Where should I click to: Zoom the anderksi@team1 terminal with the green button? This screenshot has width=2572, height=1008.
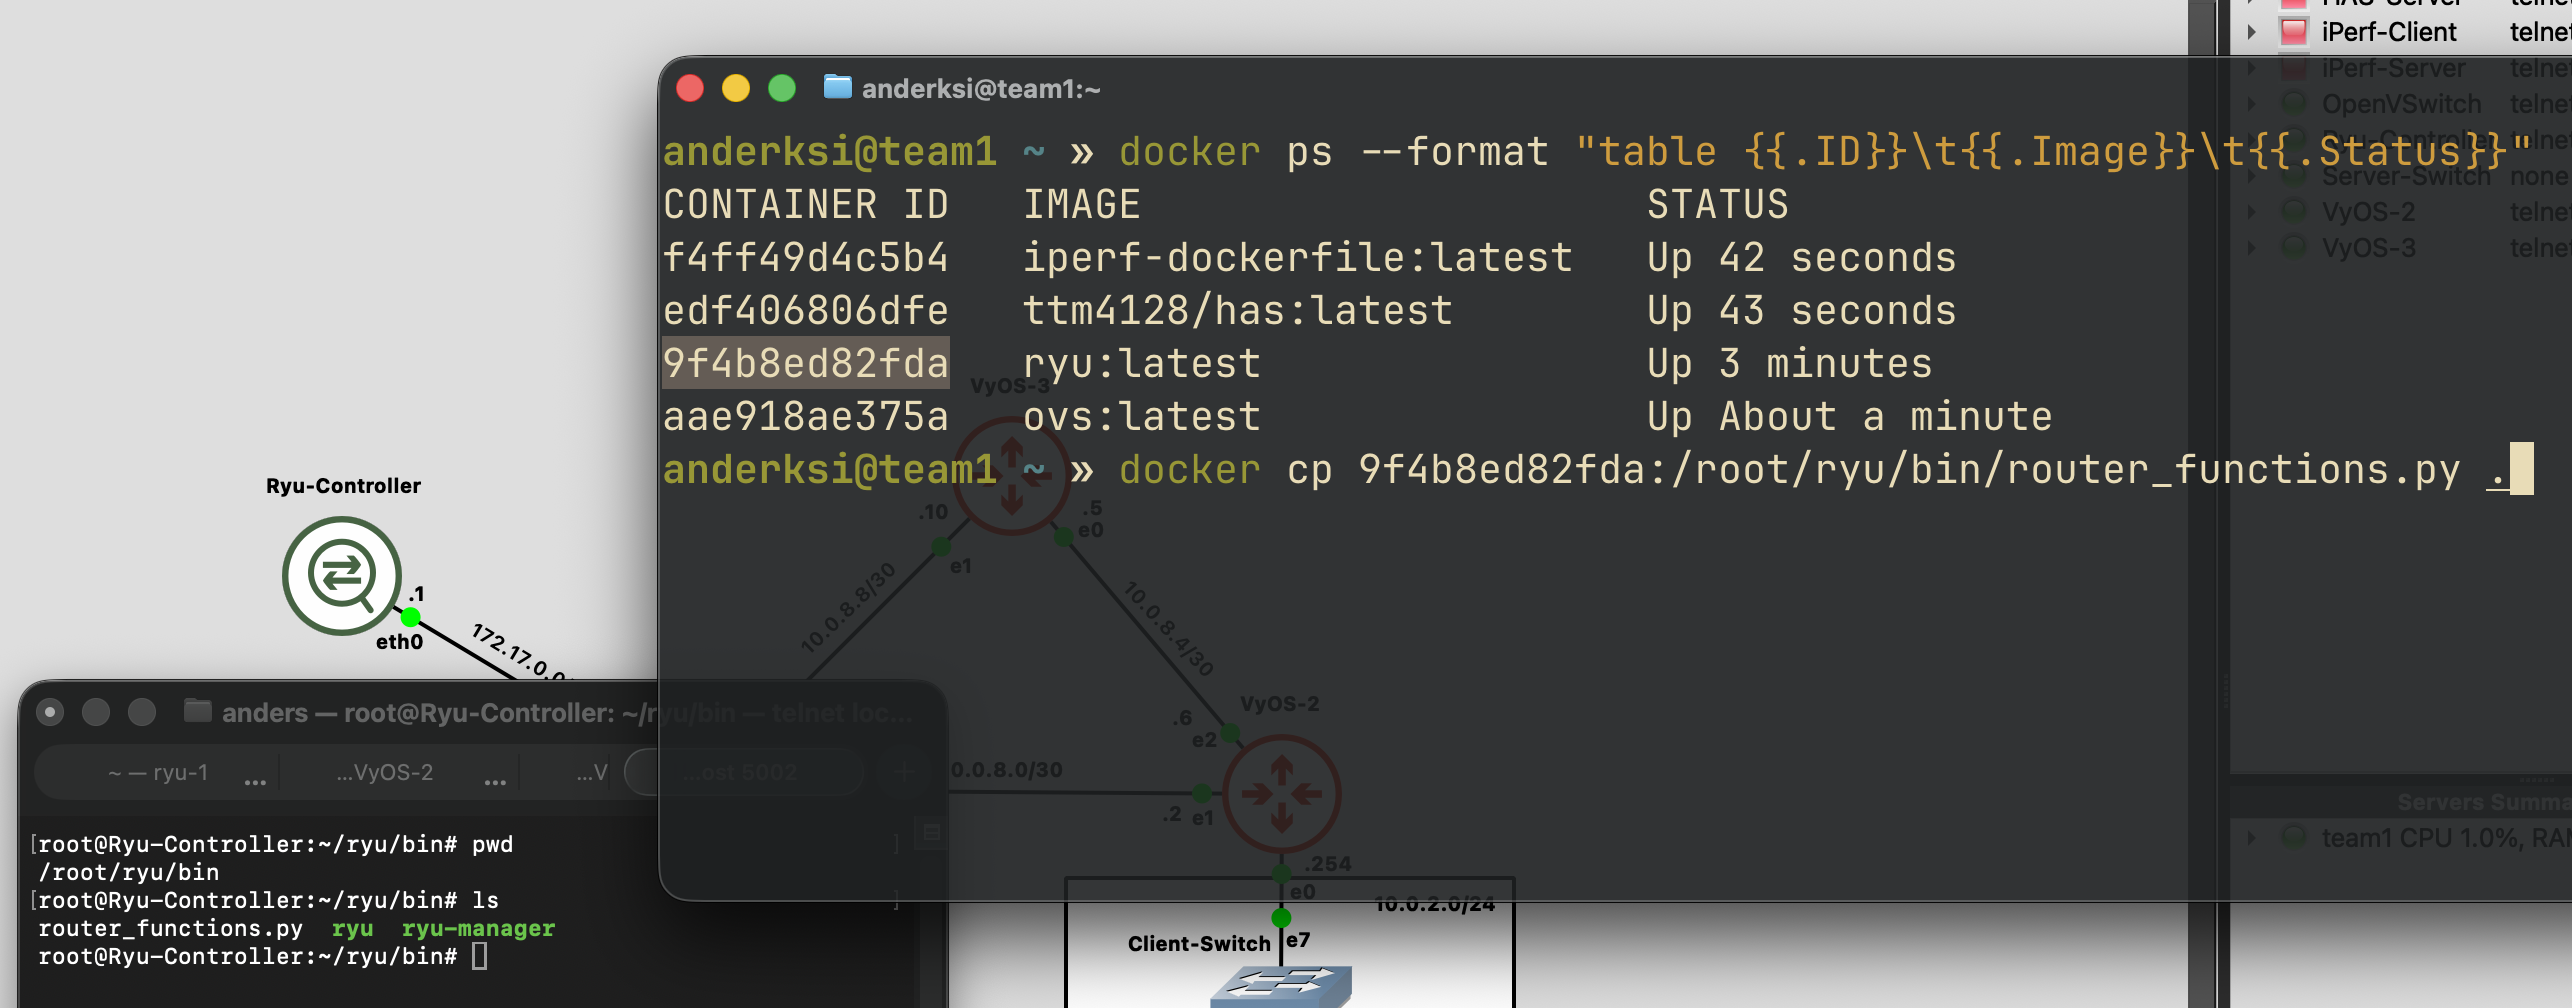click(x=782, y=89)
